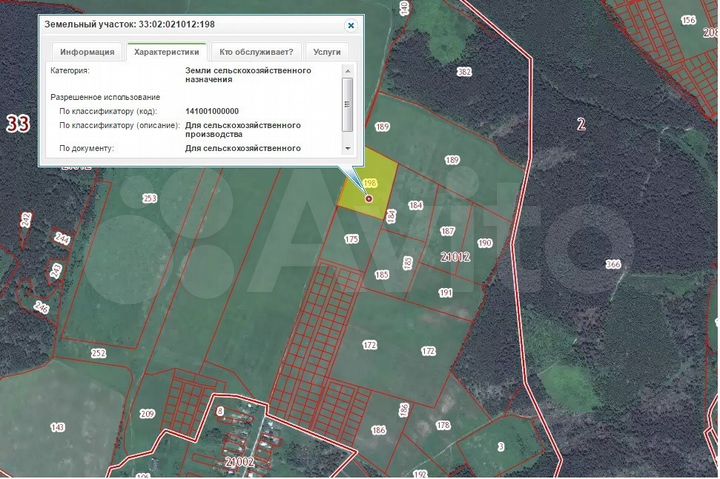Select parcel 191 on the map
The image size is (720, 479).
coord(445,293)
